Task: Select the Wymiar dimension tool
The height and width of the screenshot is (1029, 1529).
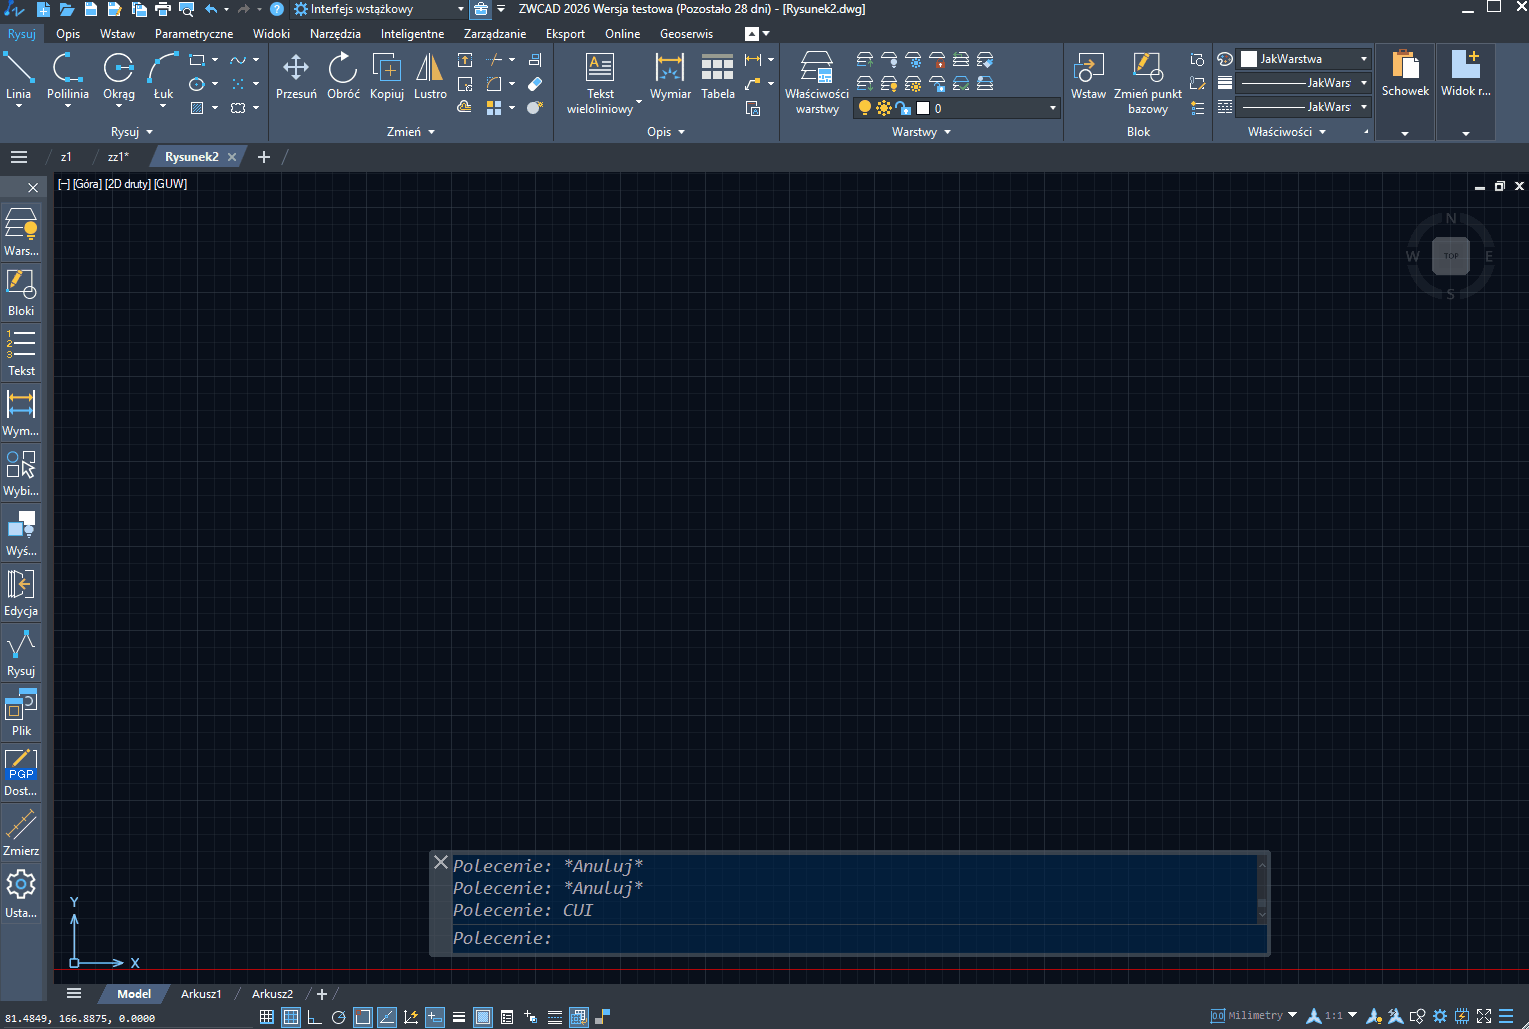Action: (x=670, y=77)
